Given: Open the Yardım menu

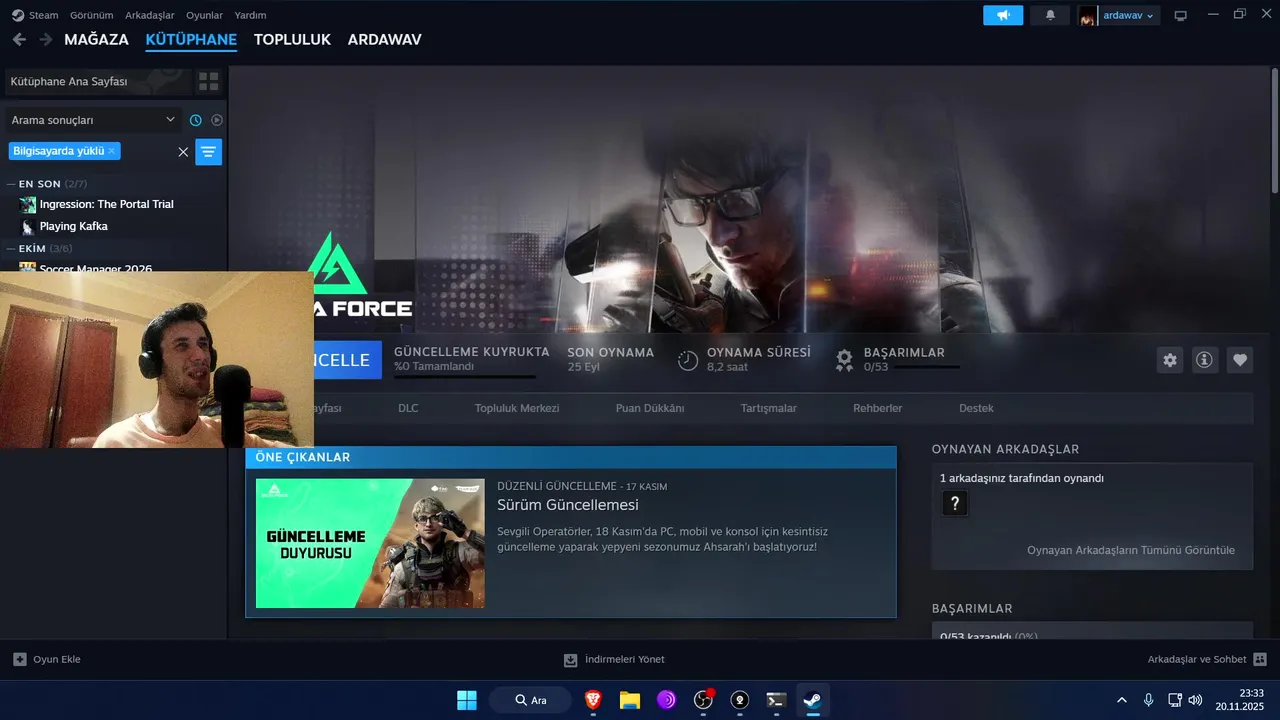Looking at the screenshot, I should pyautogui.click(x=250, y=15).
